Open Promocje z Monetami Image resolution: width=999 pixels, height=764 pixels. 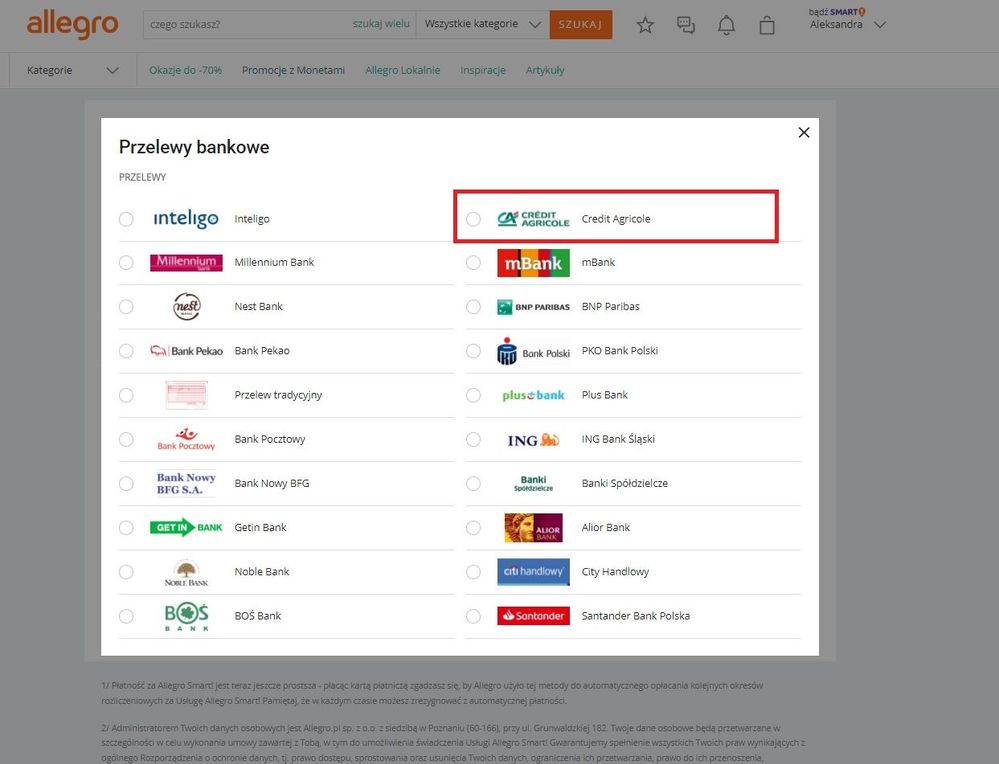click(x=293, y=70)
